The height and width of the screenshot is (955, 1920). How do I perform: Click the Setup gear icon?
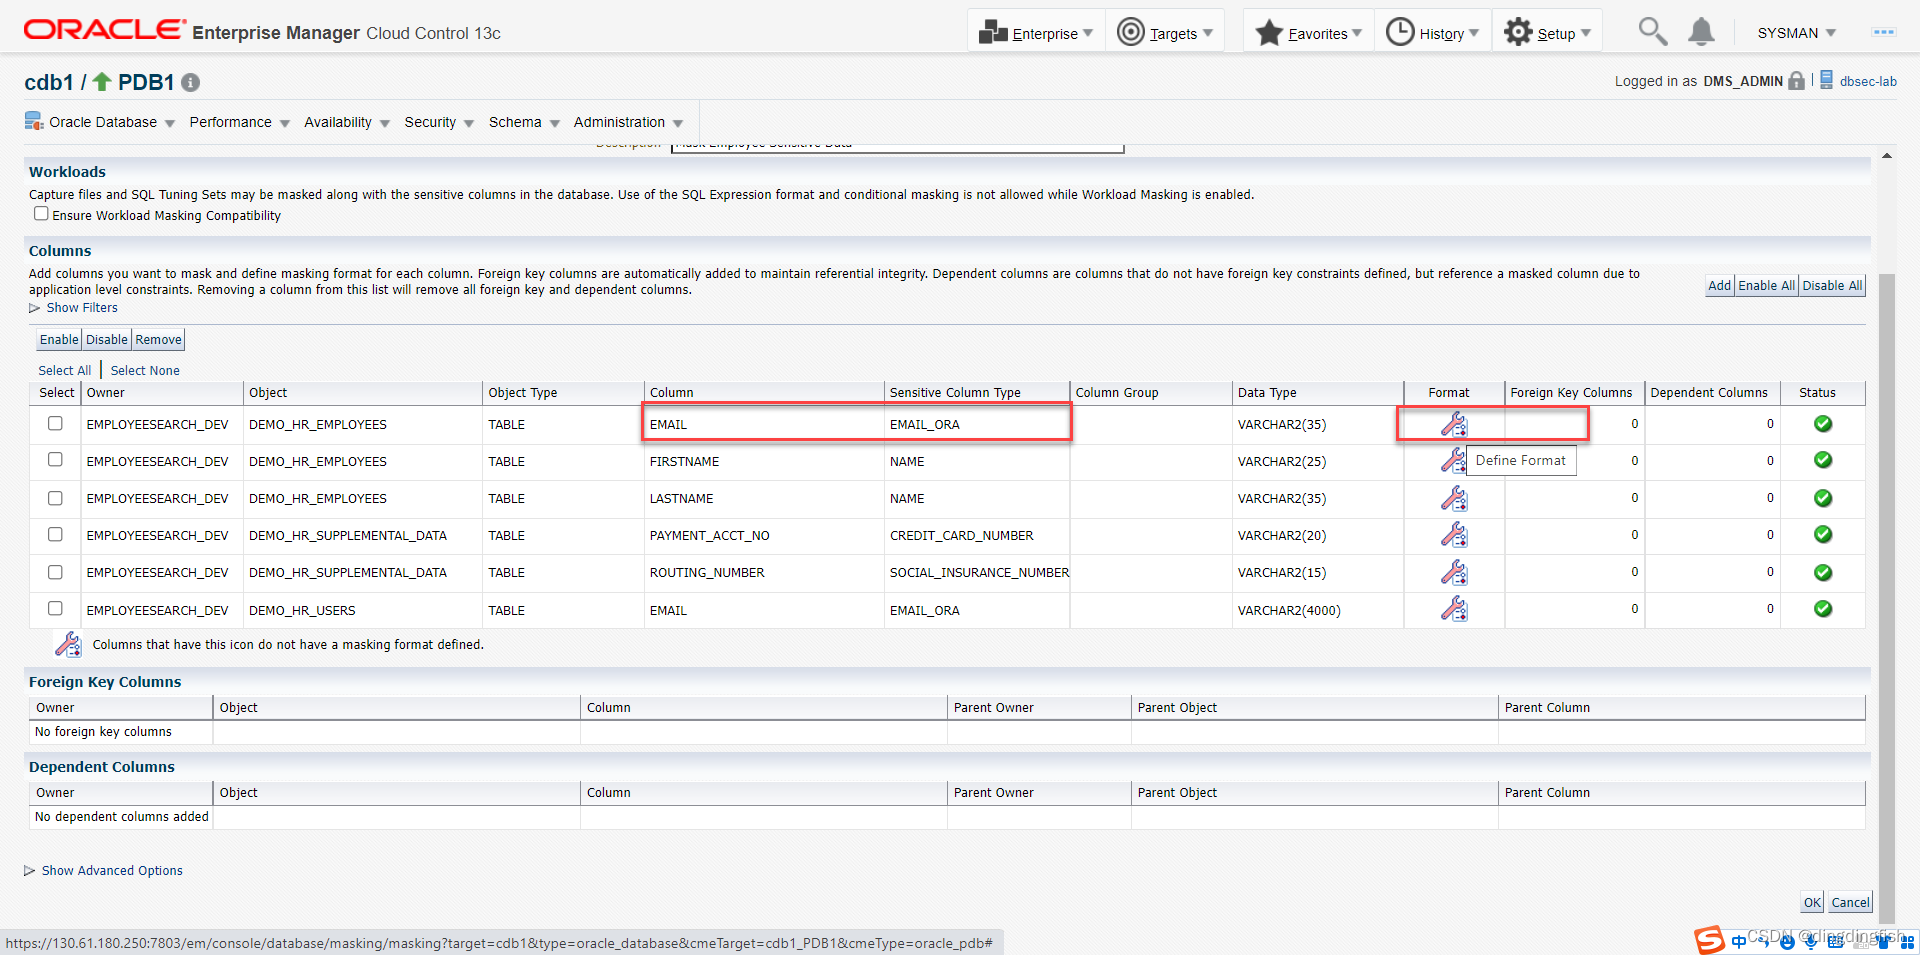pos(1518,32)
